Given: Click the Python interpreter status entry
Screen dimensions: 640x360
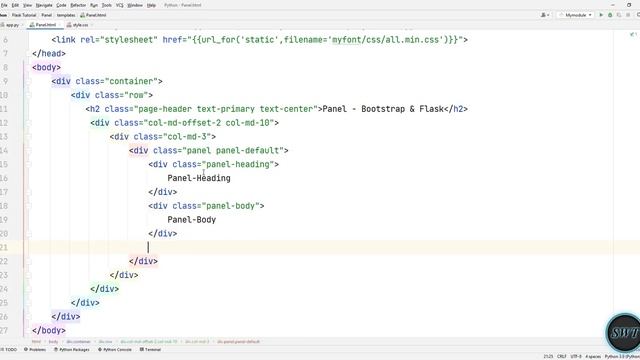Looking at the screenshot, I should (622, 356).
